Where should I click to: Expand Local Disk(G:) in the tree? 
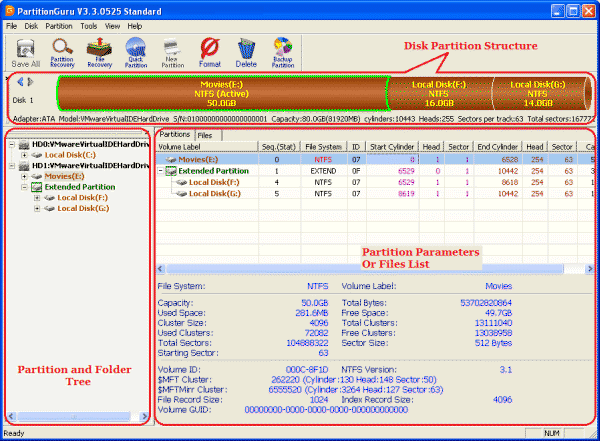pos(37,209)
